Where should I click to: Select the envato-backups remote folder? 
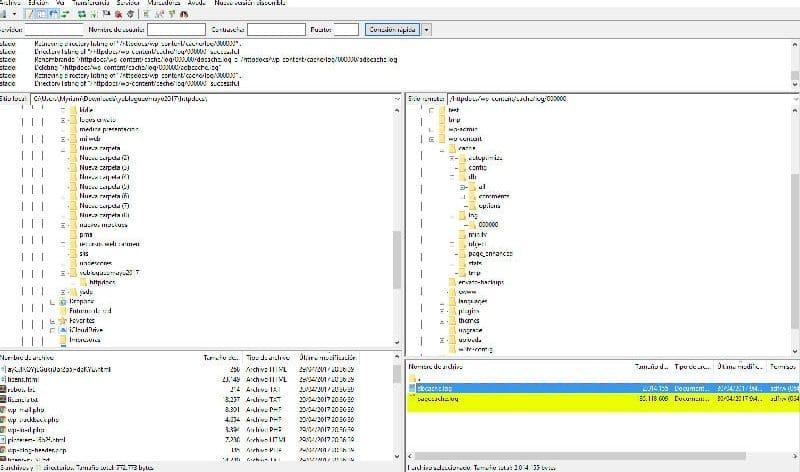[481, 282]
